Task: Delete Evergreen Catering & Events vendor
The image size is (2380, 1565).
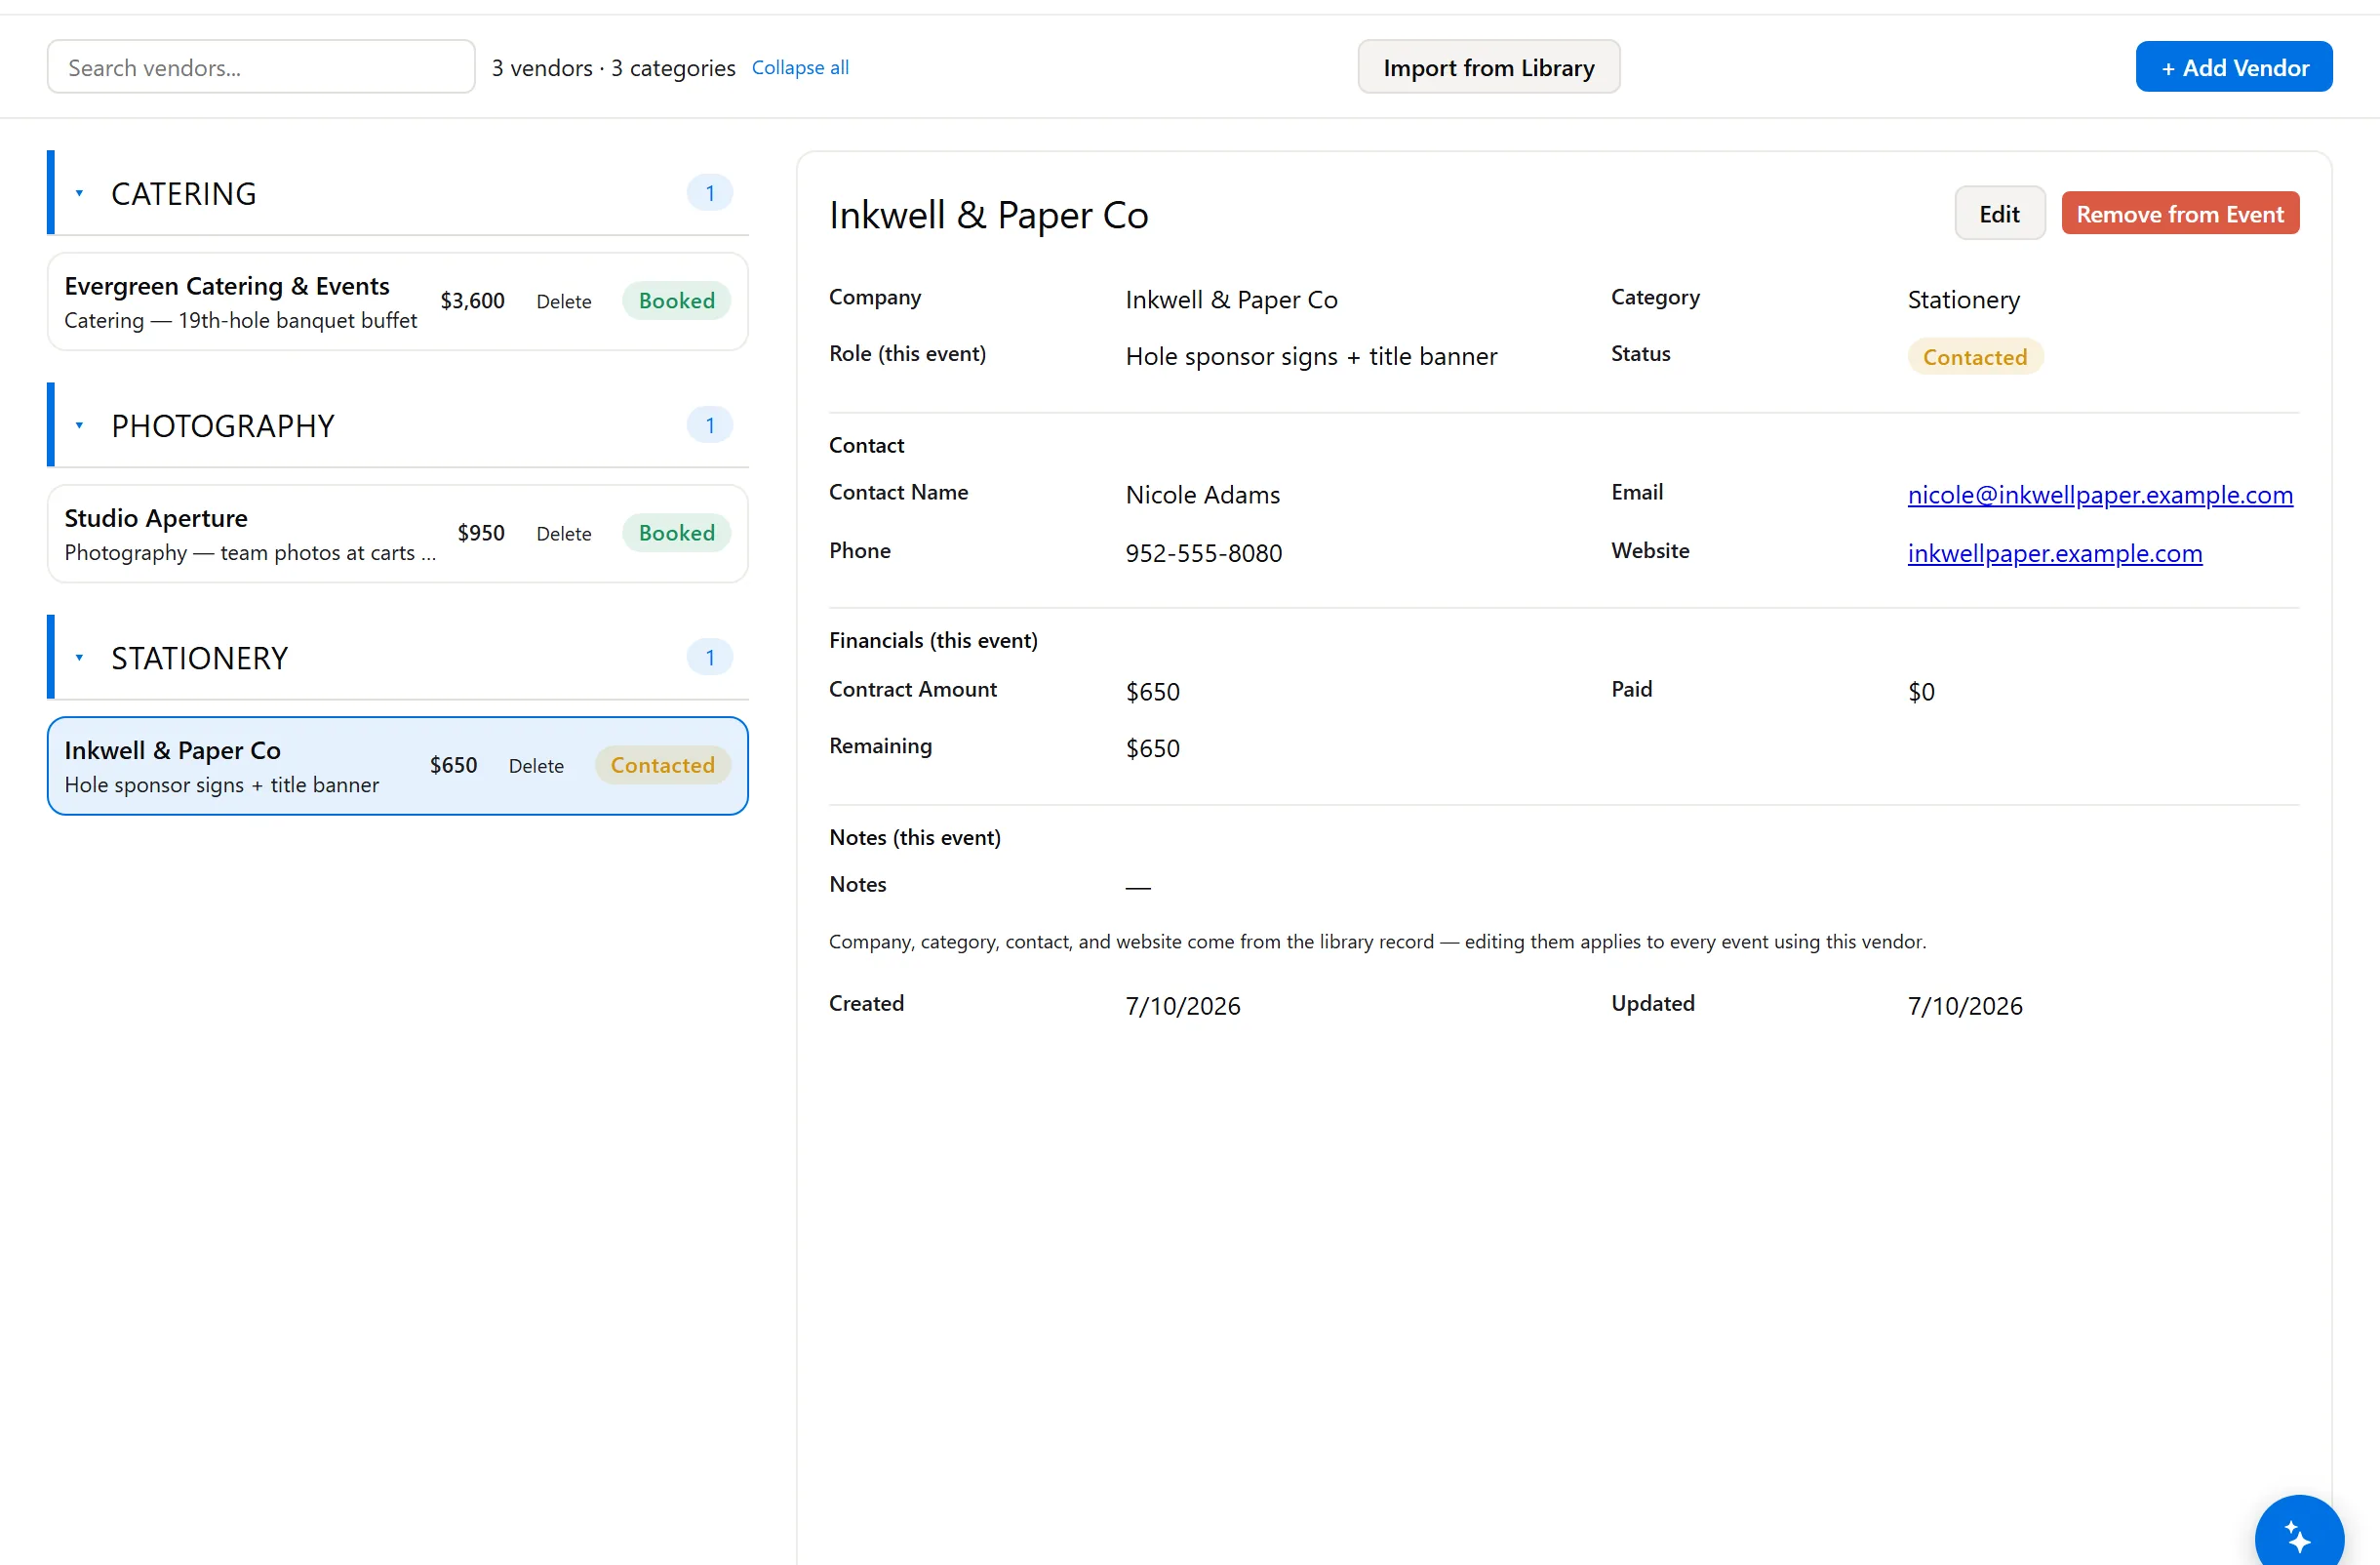Action: pos(563,301)
